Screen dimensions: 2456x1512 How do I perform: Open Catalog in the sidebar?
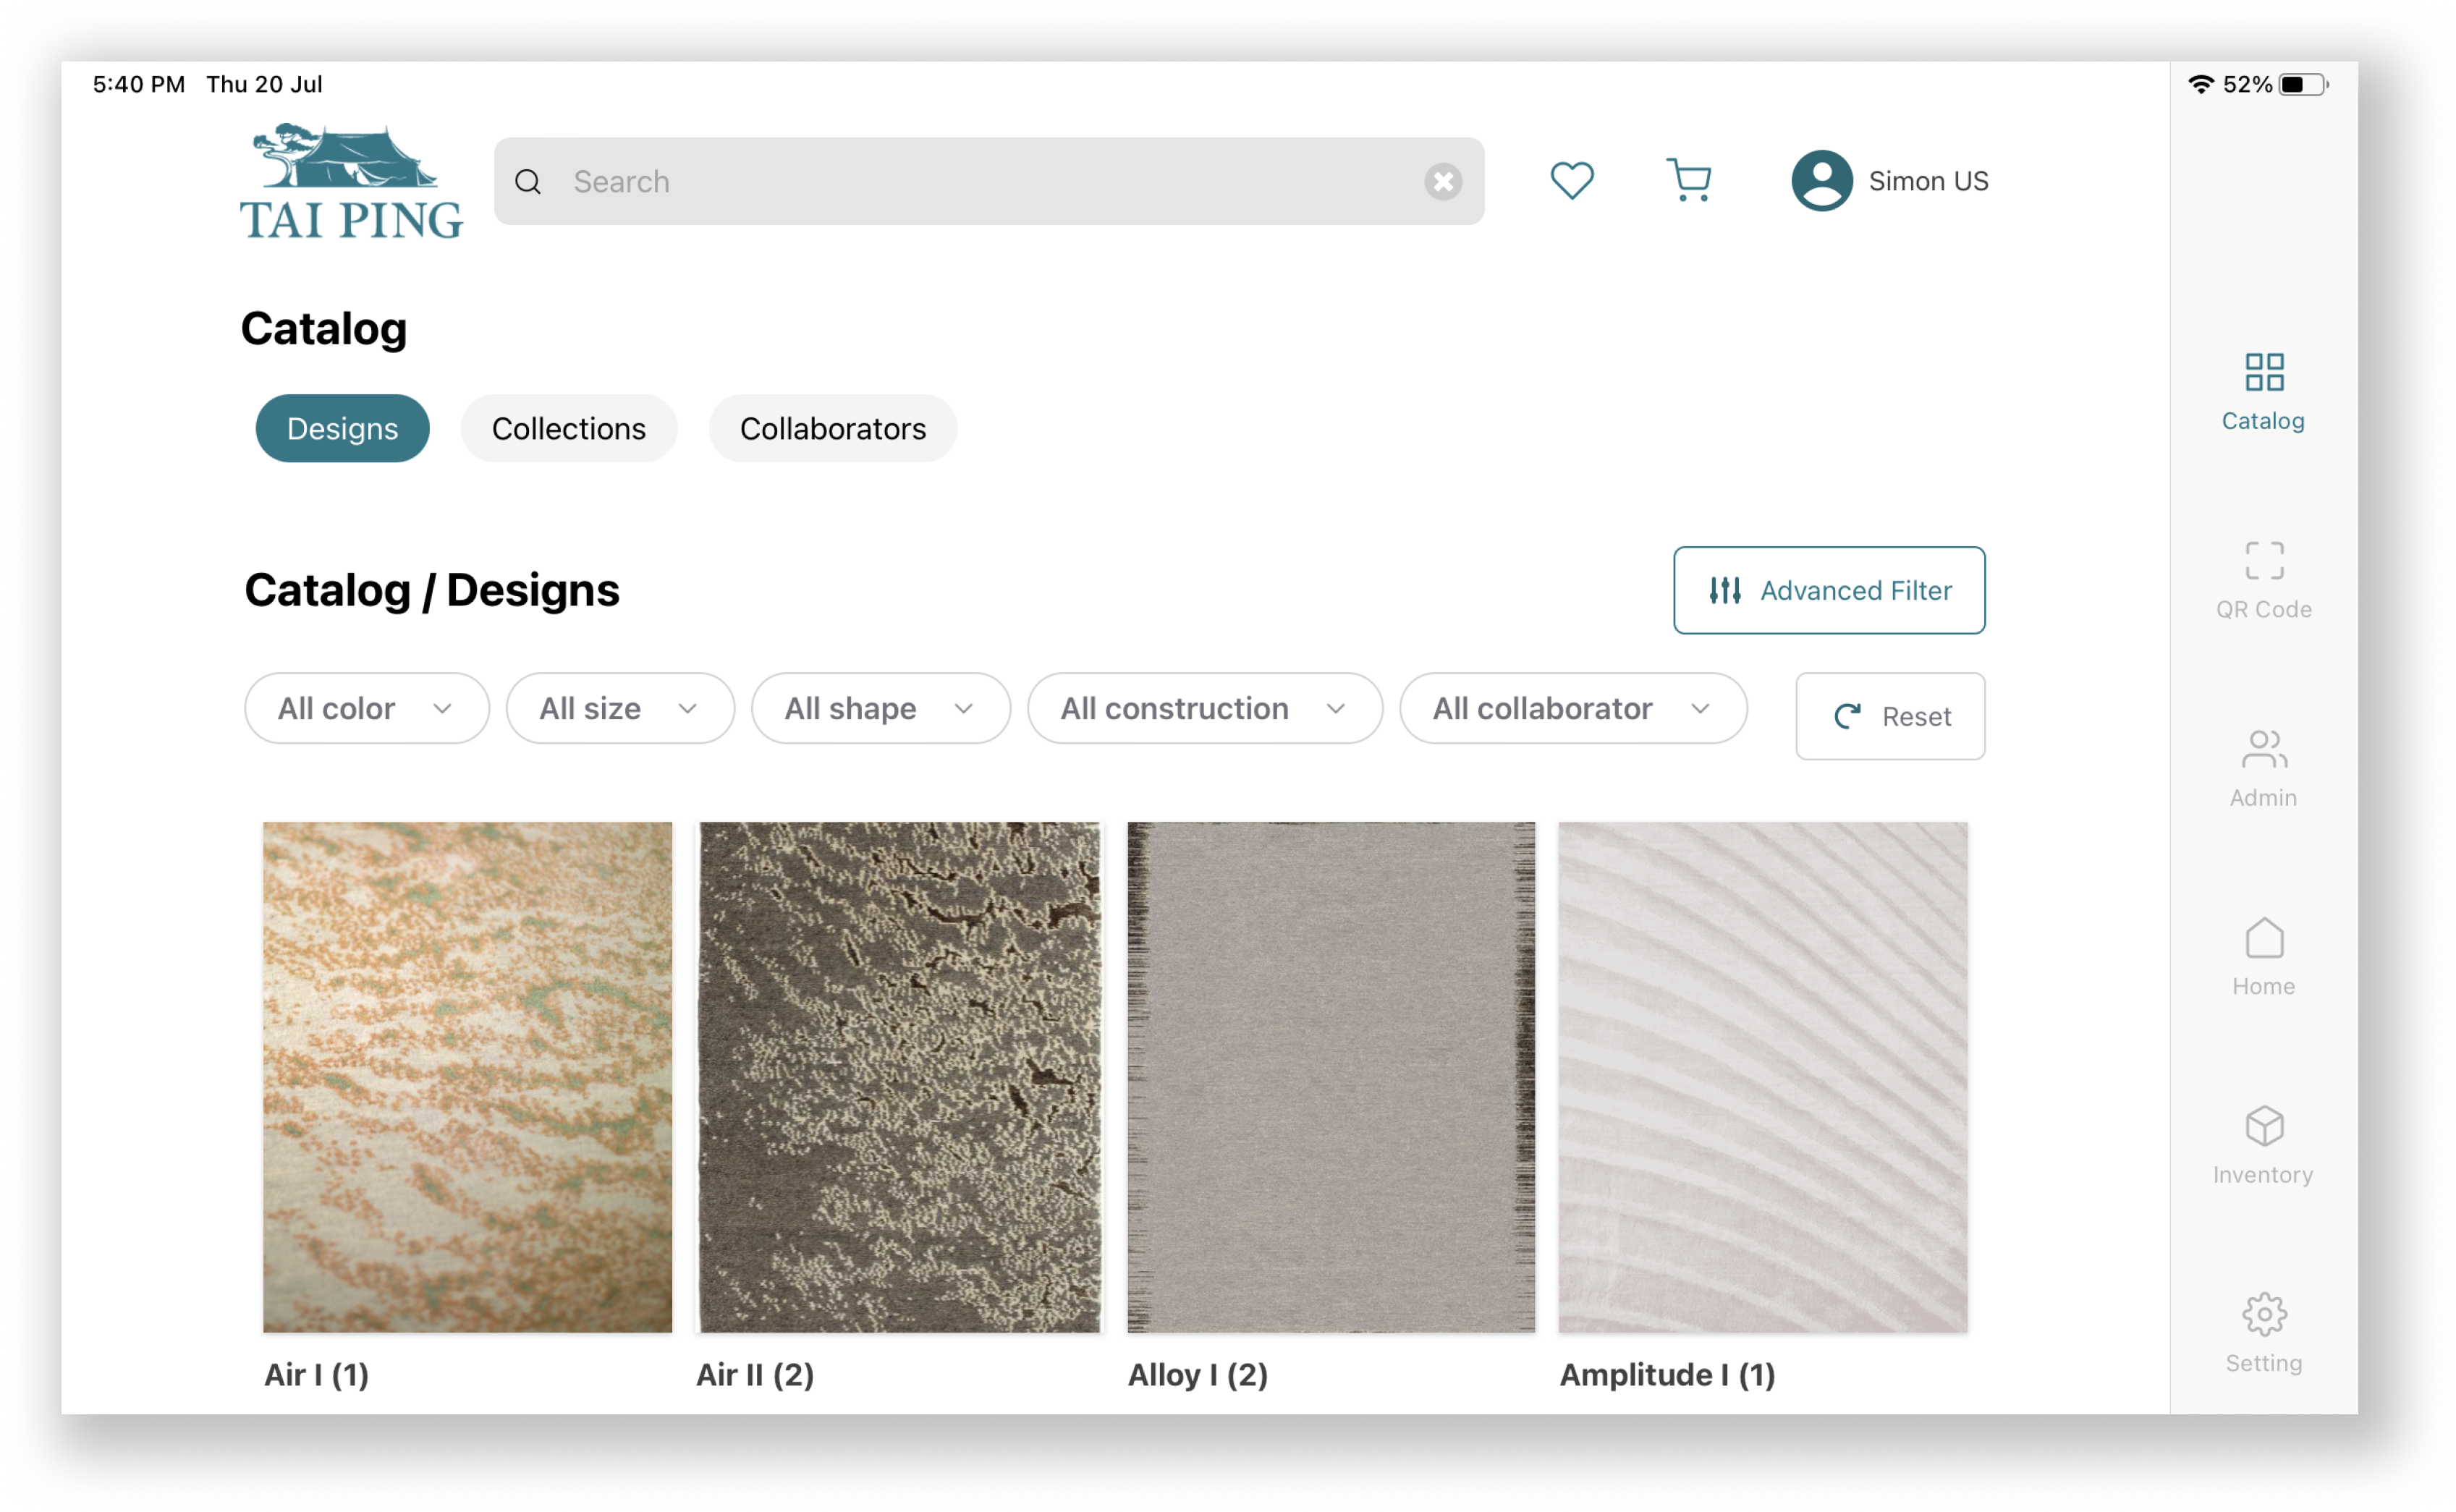2263,393
